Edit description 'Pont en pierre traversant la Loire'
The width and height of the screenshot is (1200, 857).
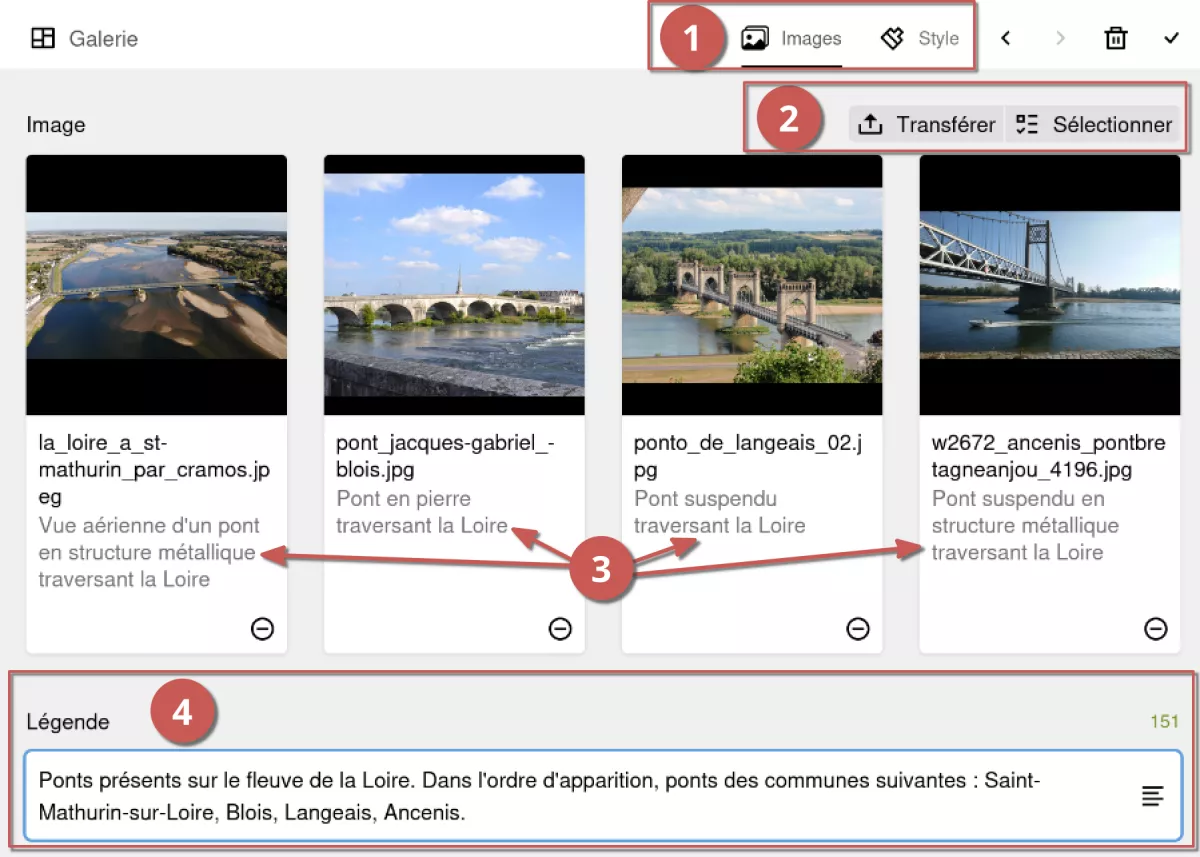click(422, 512)
